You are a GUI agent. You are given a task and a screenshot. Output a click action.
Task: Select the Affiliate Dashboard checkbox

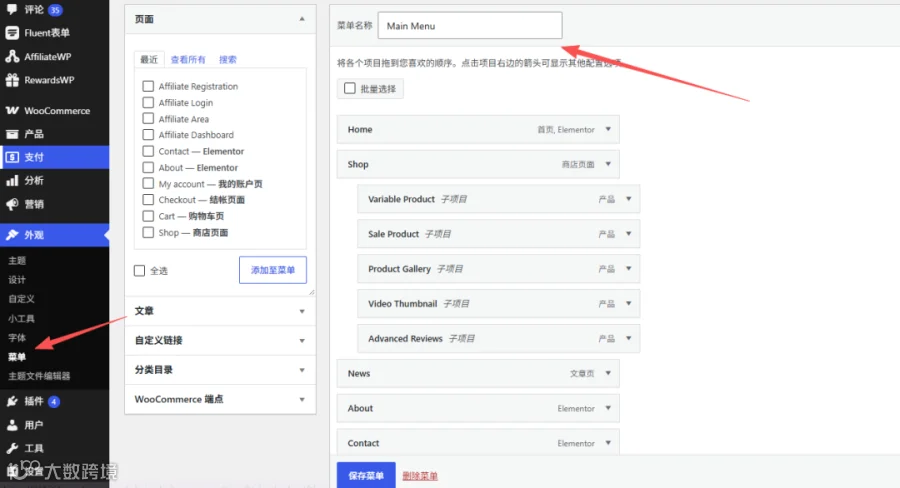[148, 134]
